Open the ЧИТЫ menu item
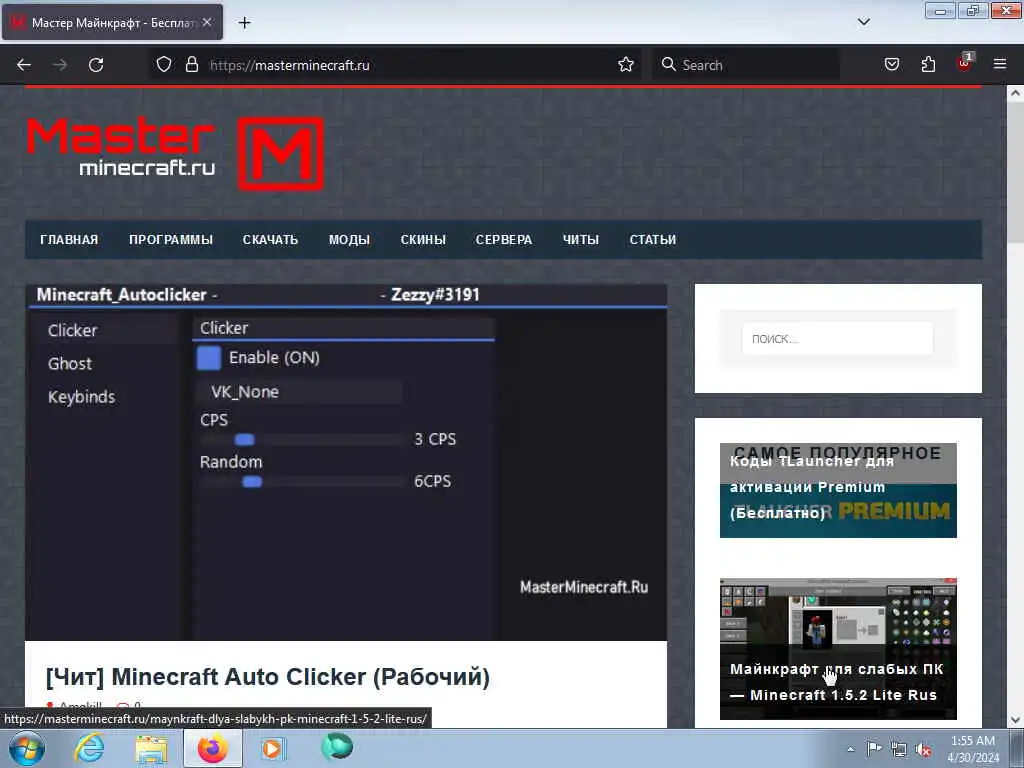Image resolution: width=1024 pixels, height=768 pixels. click(581, 240)
